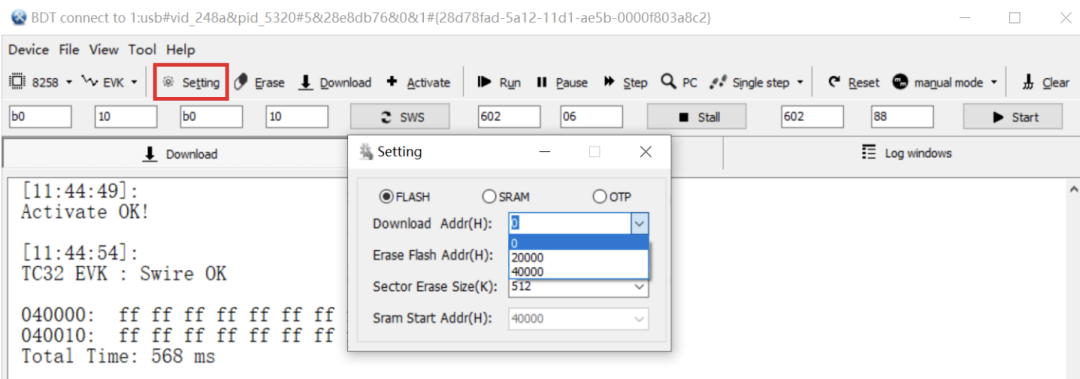Viewport: 1080px width, 379px height.
Task: Open the Device menu
Action: point(28,50)
